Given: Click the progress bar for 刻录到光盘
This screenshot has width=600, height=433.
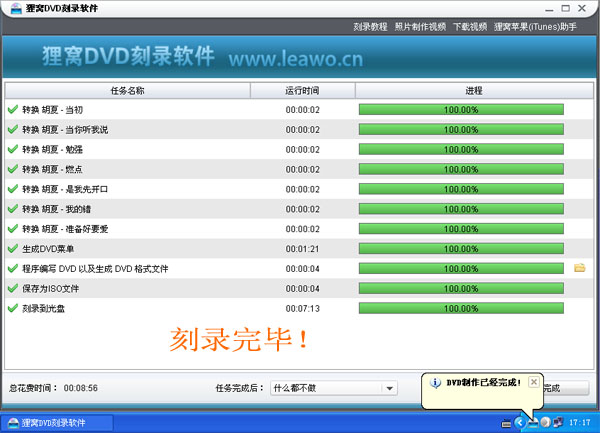Looking at the screenshot, I should [x=461, y=308].
